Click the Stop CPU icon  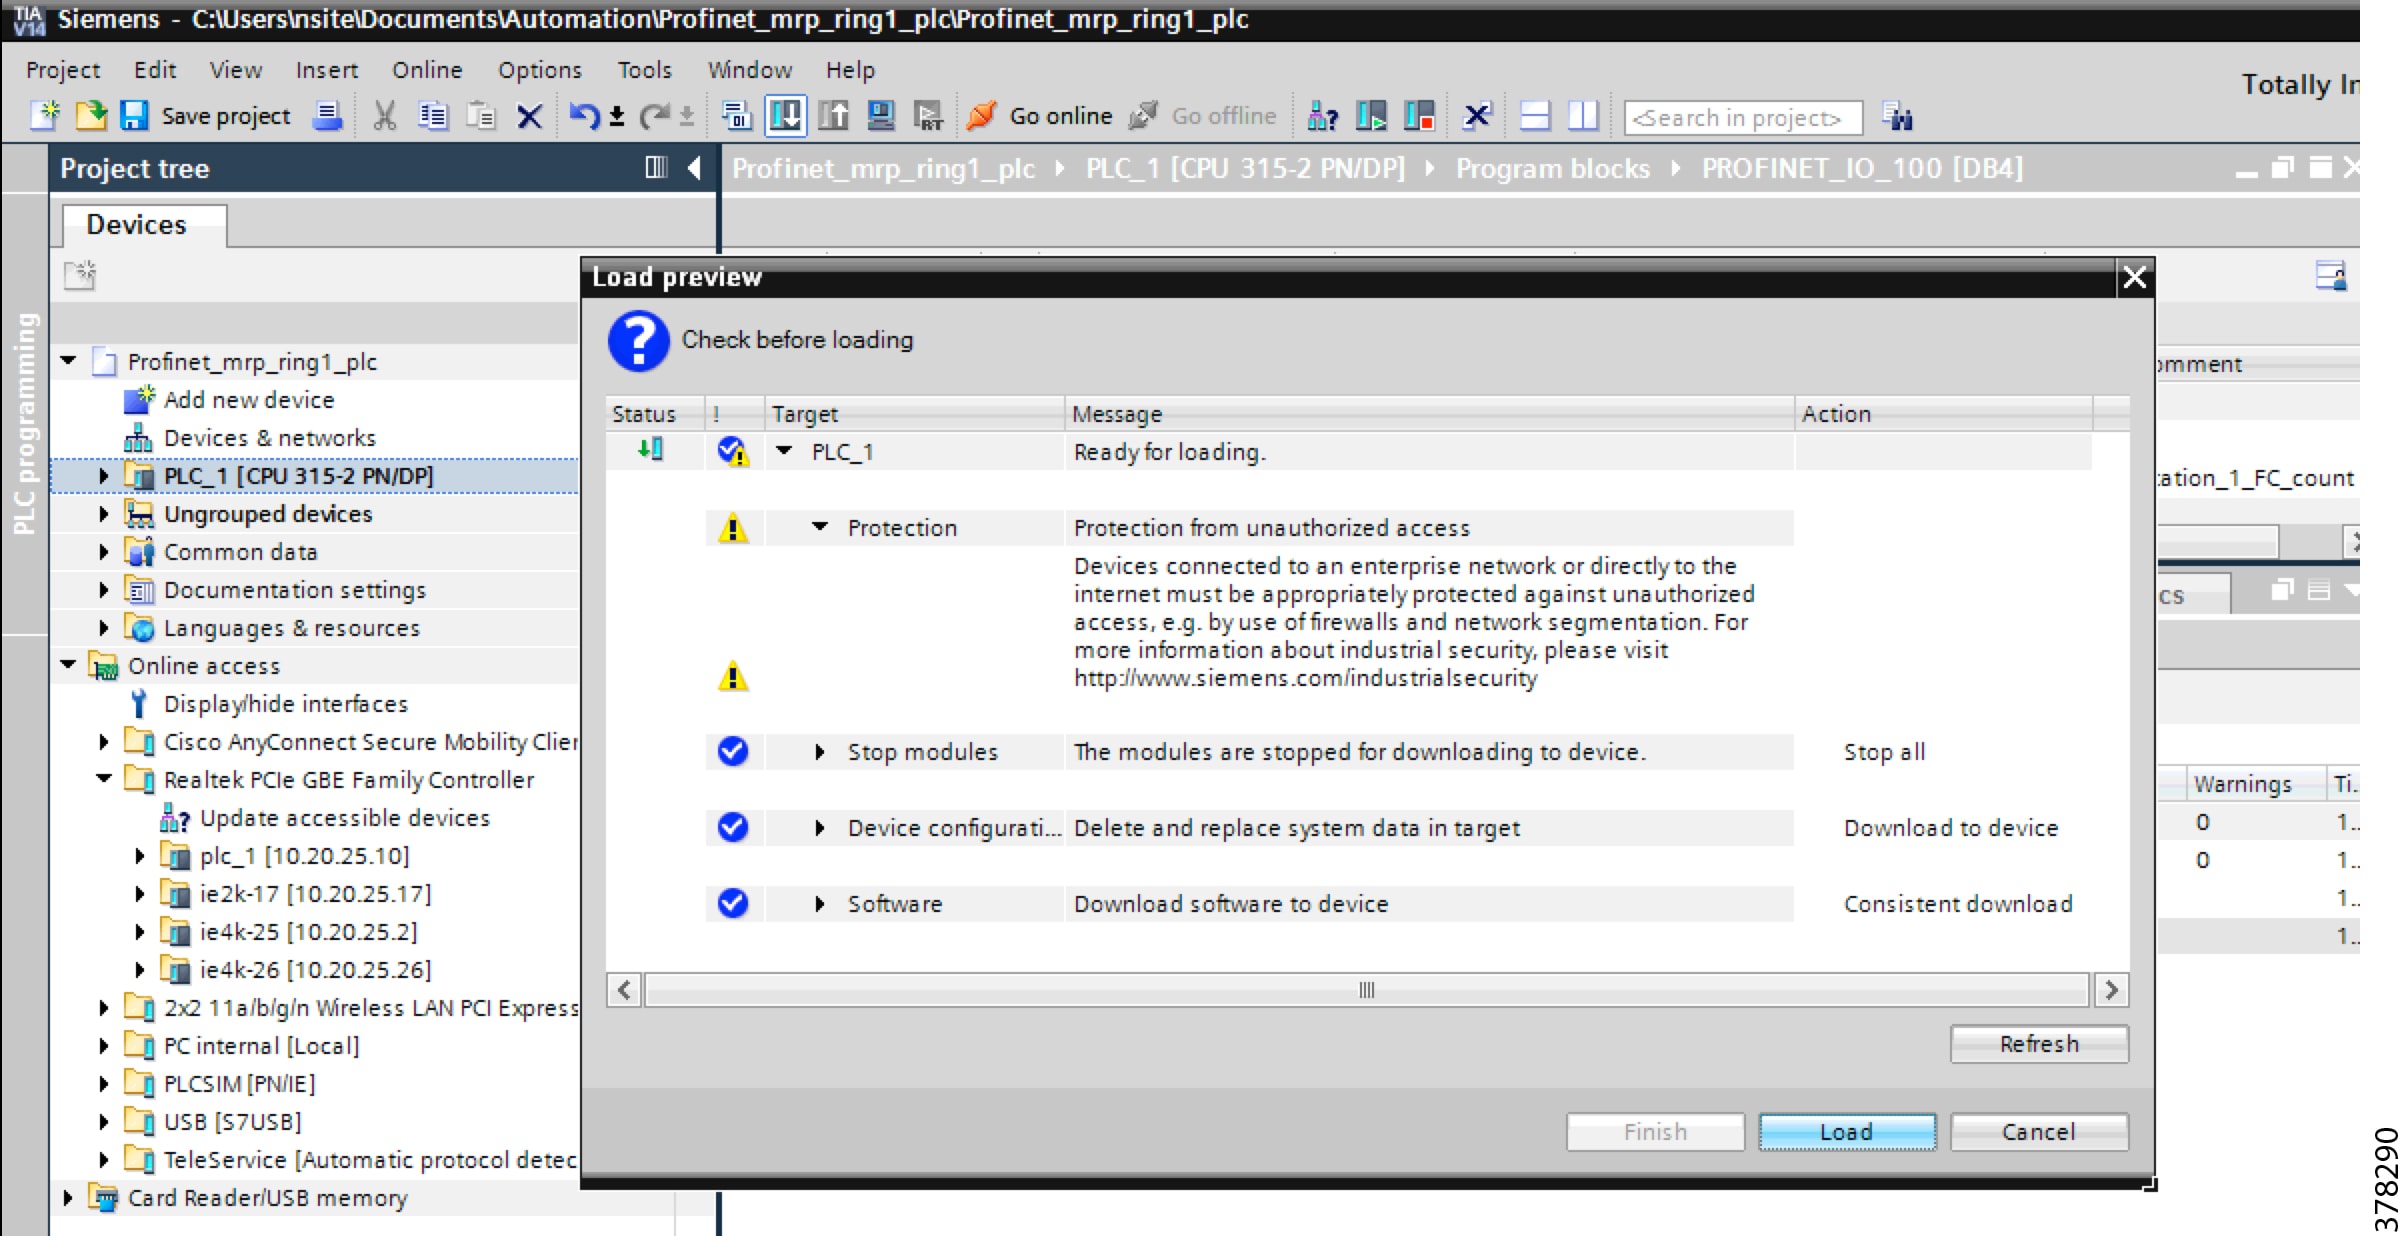click(1419, 116)
